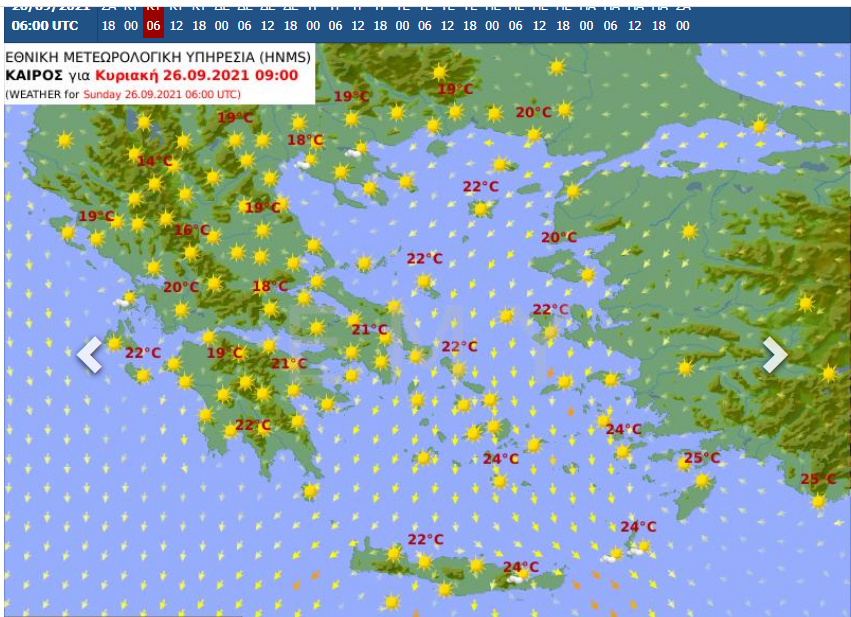Click the sun icon on Kos island
This screenshot has width=851, height=617.
click(623, 451)
